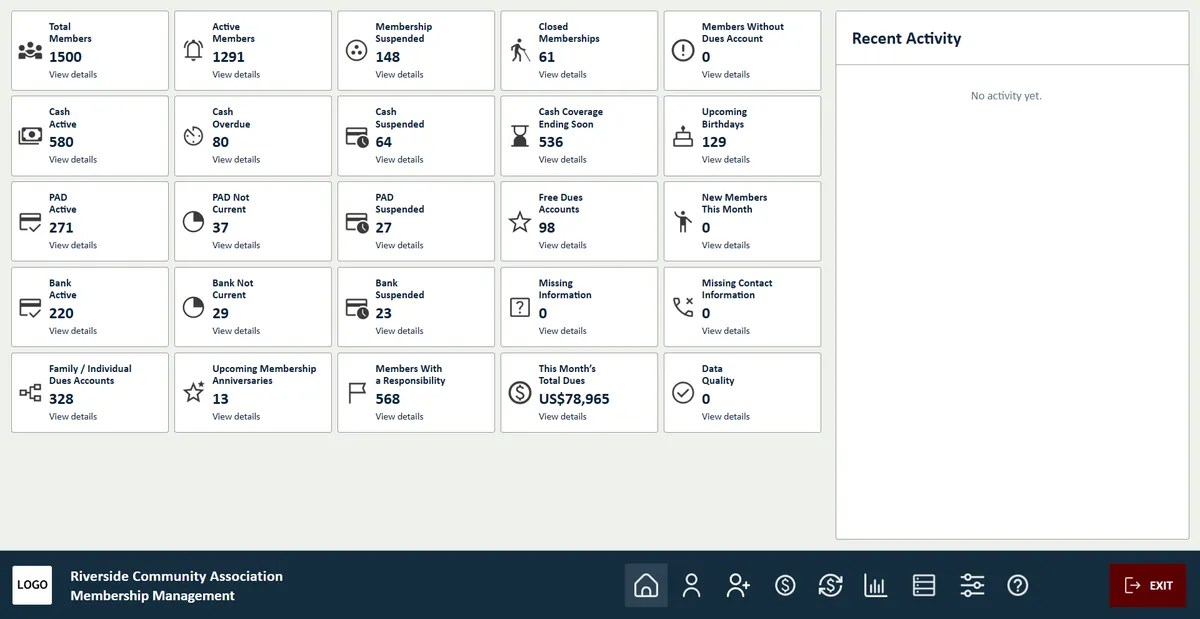Click the Recent Activity heading
This screenshot has width=1200, height=619.
(x=906, y=38)
